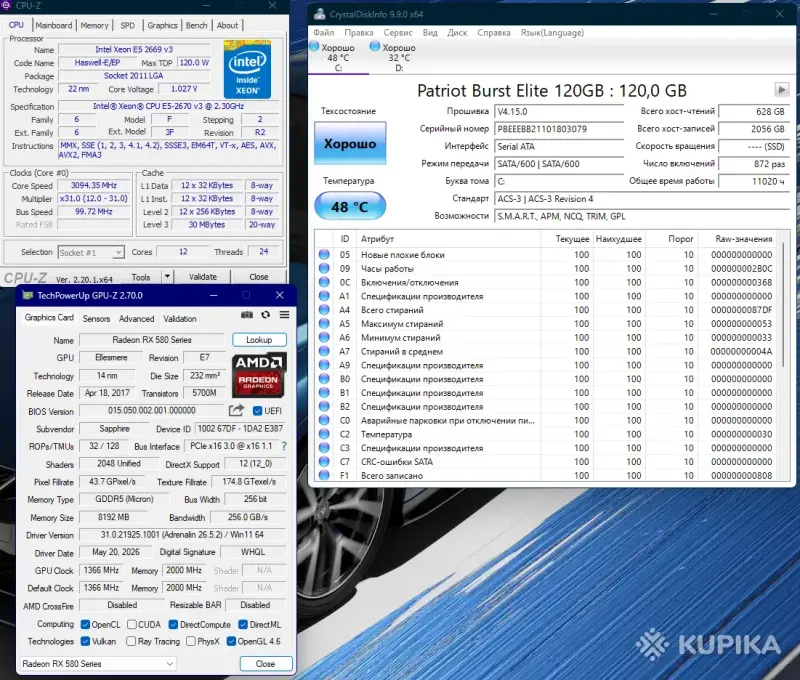Open the GPU-Z Advanced tab

click(136, 318)
